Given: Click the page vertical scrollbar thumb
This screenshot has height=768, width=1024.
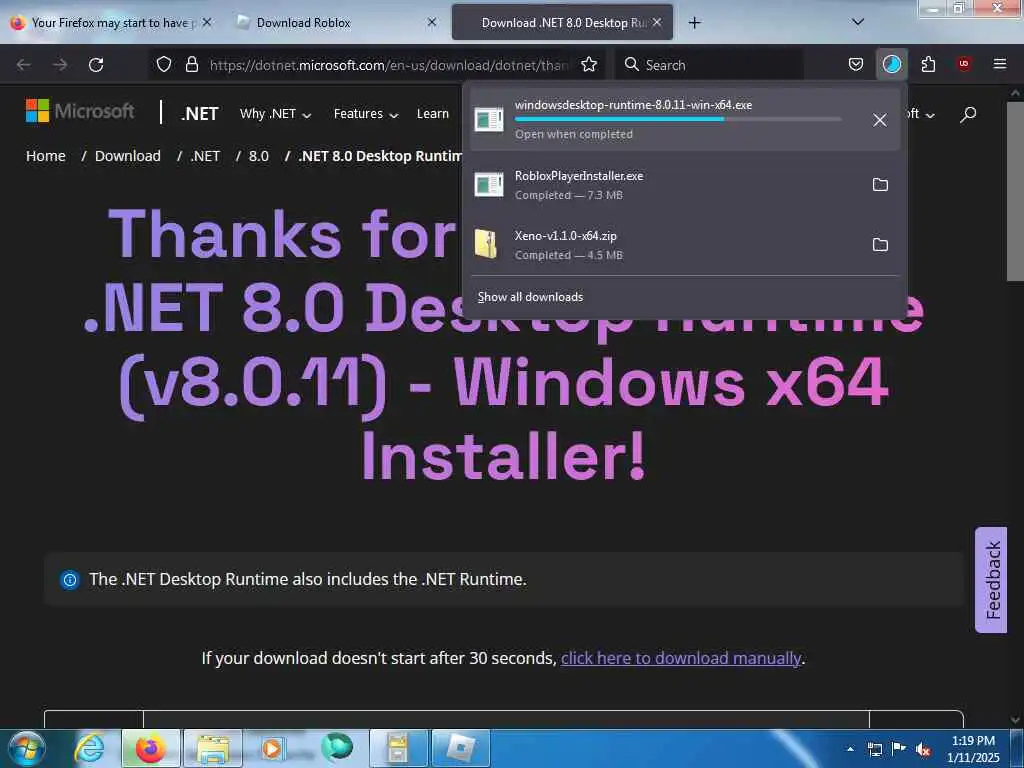Looking at the screenshot, I should tap(1014, 191).
